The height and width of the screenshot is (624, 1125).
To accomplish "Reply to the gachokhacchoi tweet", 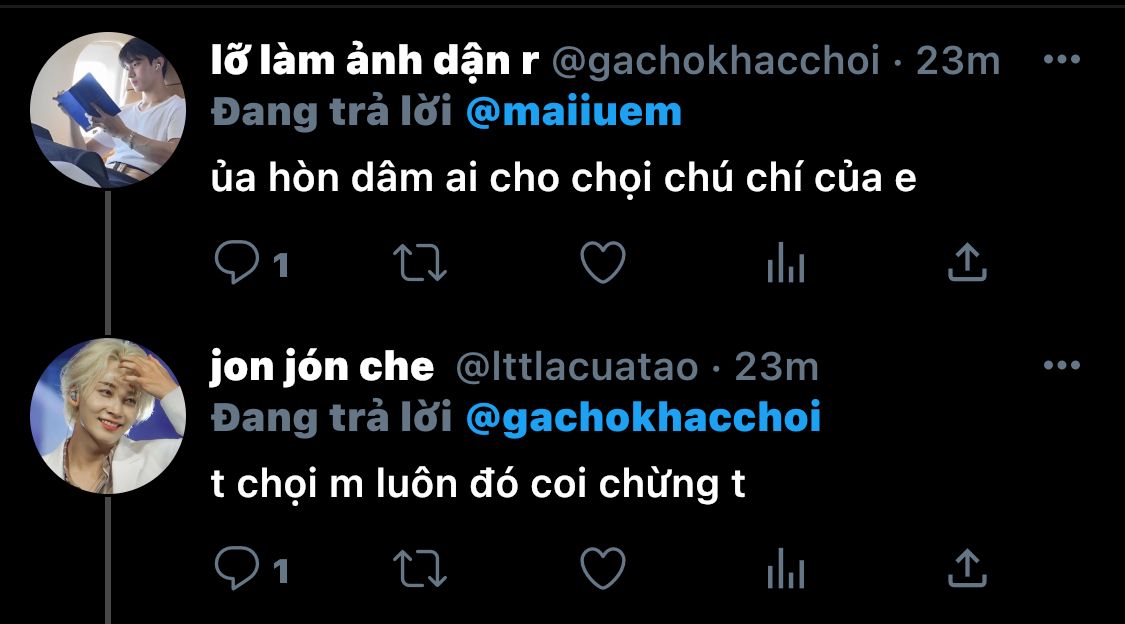I will point(237,263).
